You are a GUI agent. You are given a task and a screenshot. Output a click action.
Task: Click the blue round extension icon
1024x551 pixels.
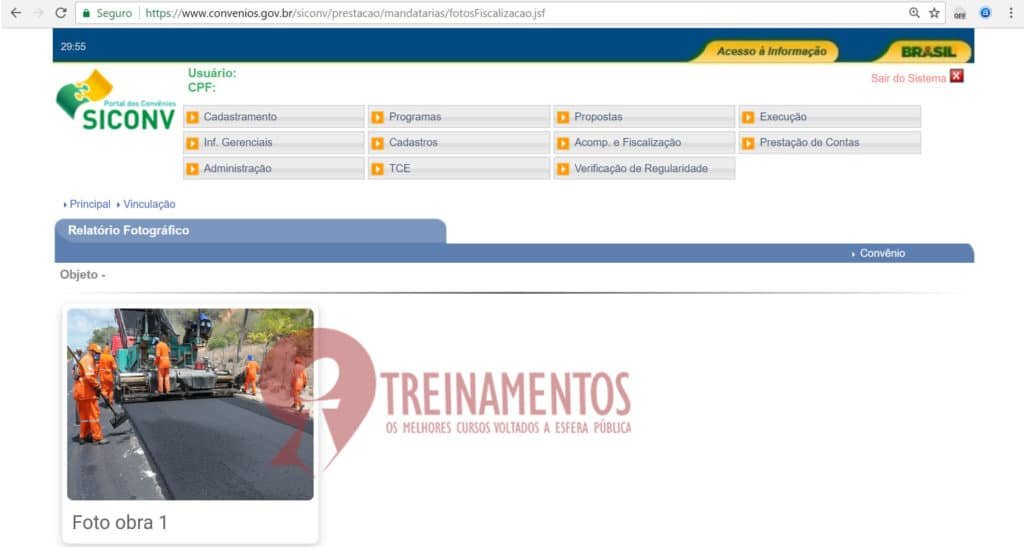tap(985, 13)
